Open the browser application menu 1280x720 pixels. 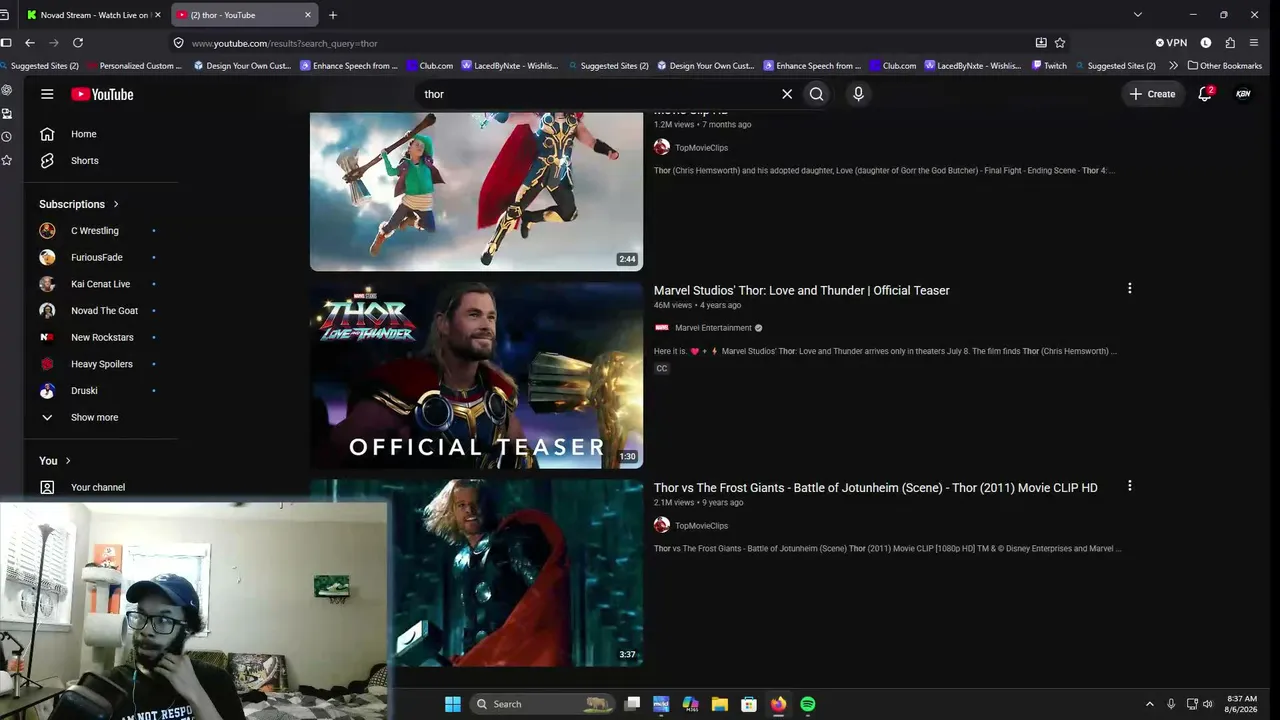point(1254,43)
